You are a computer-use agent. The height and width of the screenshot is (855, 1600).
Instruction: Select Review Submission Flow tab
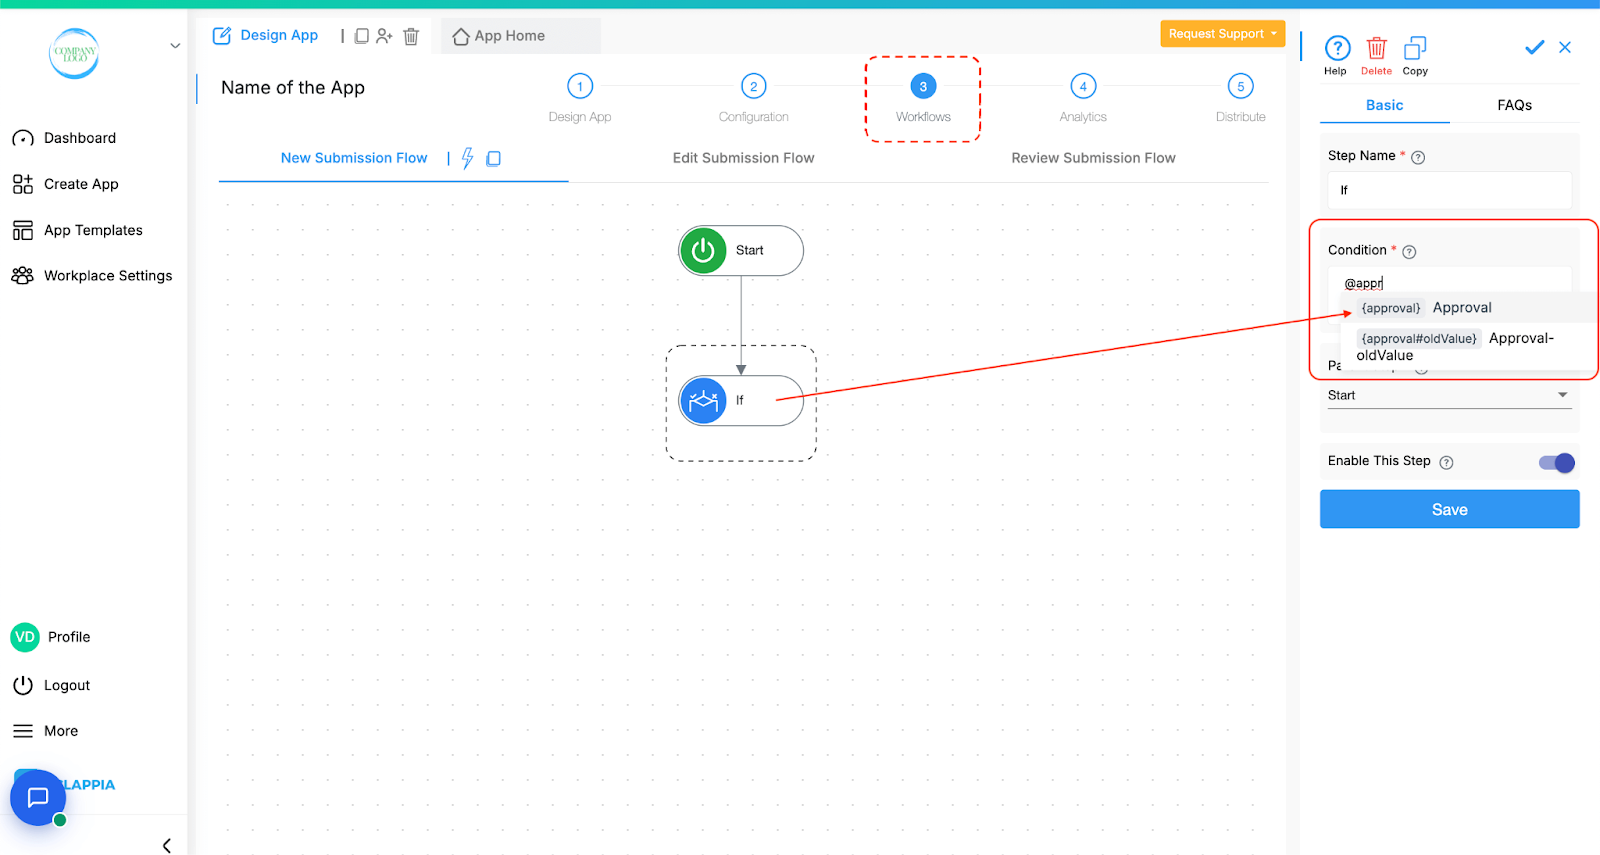point(1093,158)
